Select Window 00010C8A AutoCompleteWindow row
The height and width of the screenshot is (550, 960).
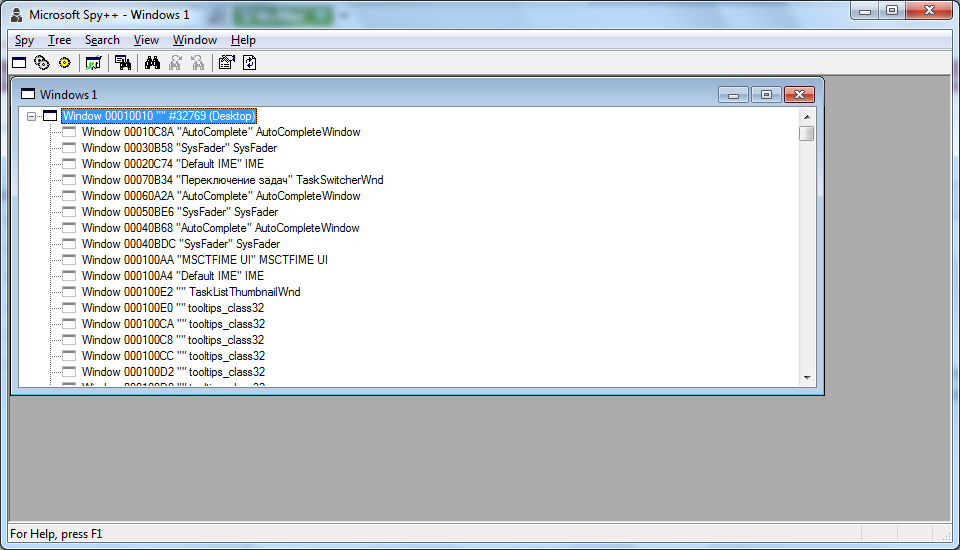(221, 132)
